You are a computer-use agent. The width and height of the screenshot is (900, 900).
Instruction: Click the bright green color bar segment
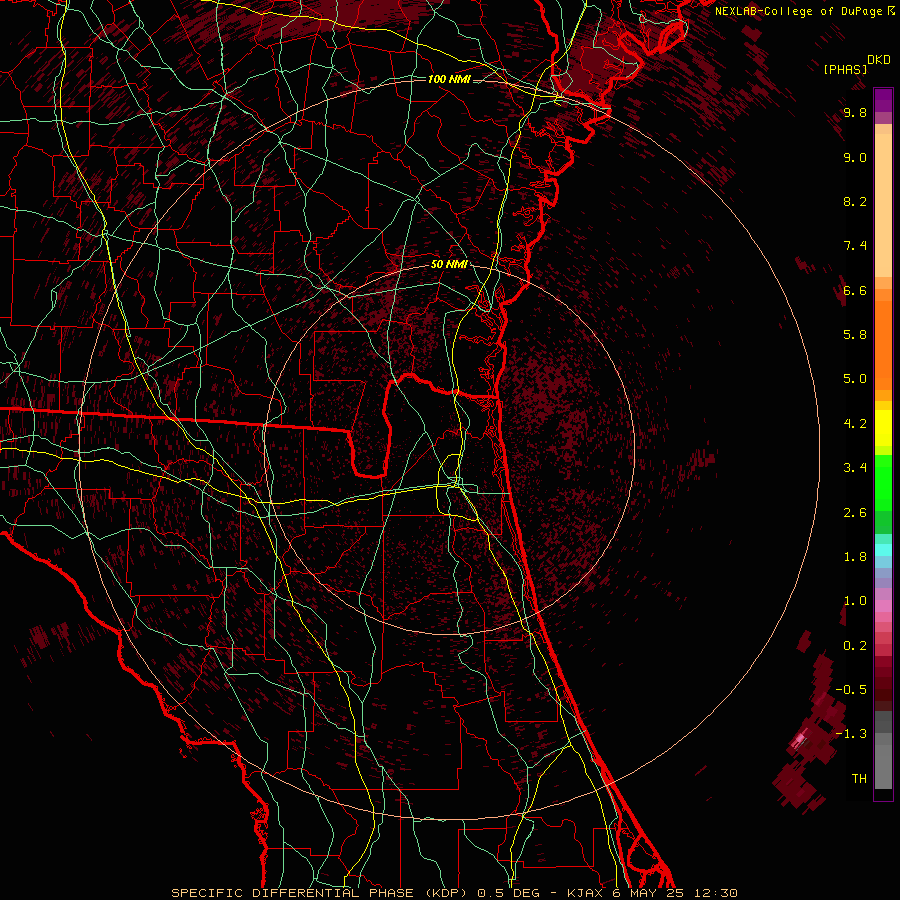click(x=883, y=482)
